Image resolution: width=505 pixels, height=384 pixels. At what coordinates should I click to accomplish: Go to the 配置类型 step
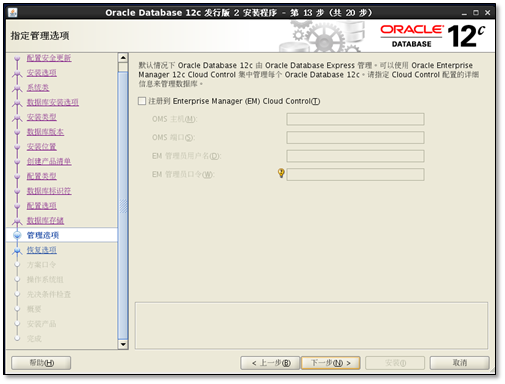42,176
